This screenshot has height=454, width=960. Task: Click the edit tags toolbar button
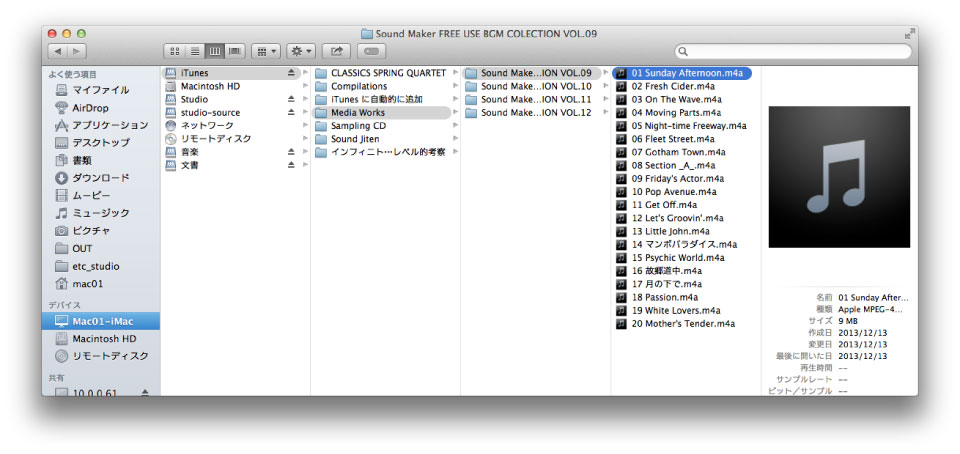[372, 51]
